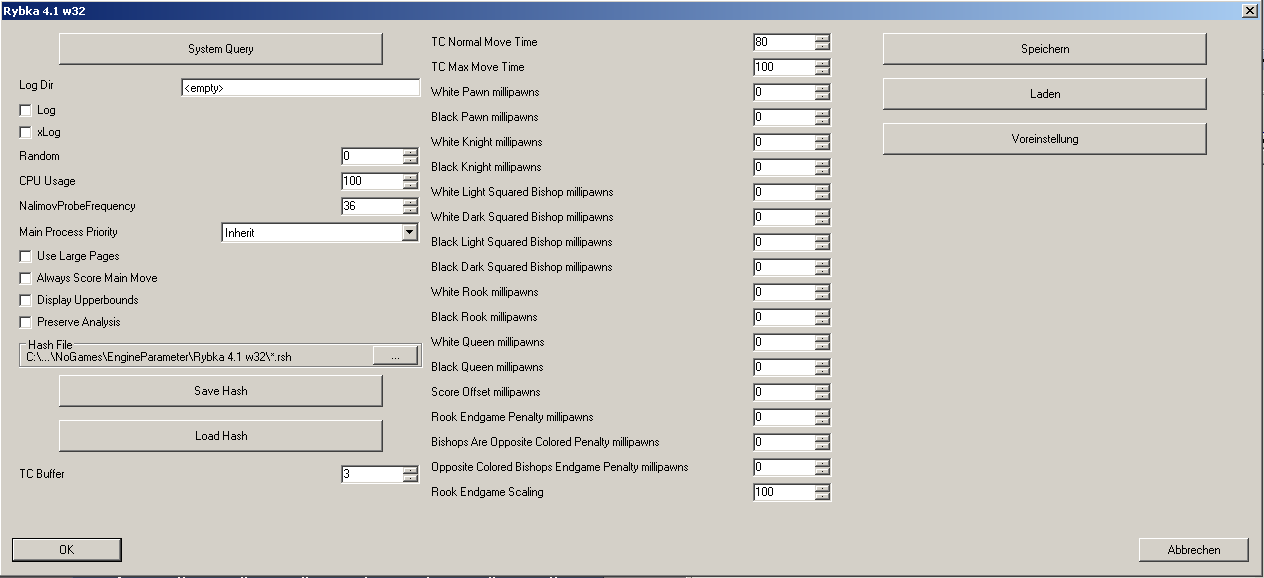Screen dimensions: 1264x578
Task: Click the Load Hash button
Action: tap(221, 436)
